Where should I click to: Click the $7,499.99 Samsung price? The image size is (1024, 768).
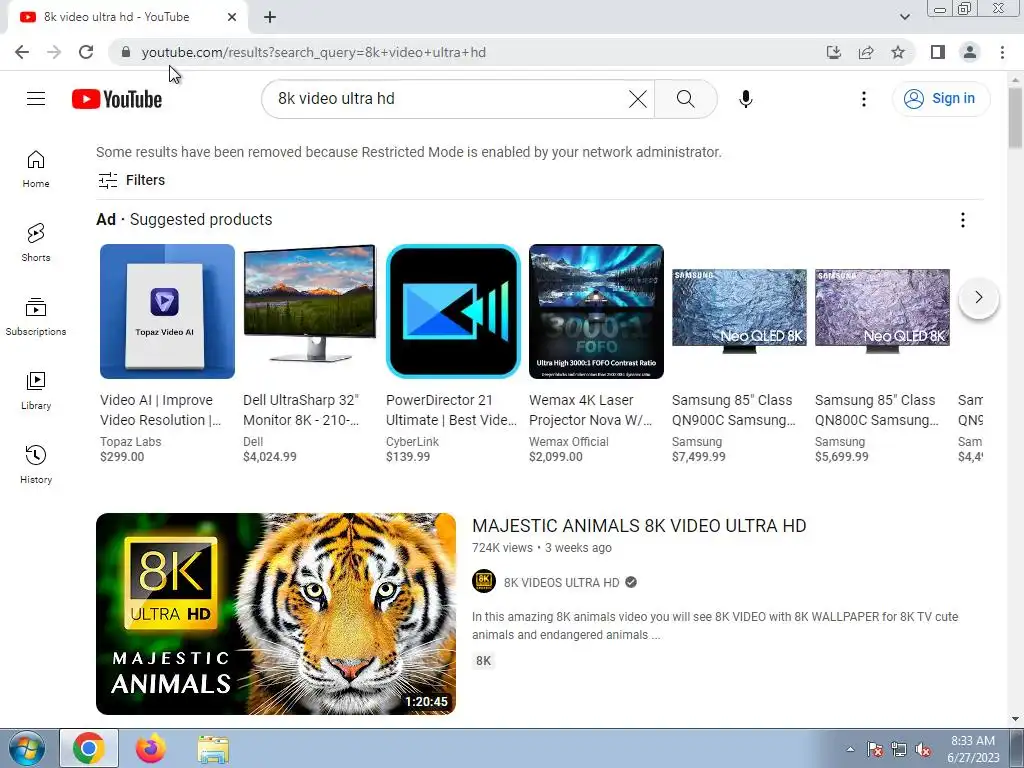pos(699,456)
